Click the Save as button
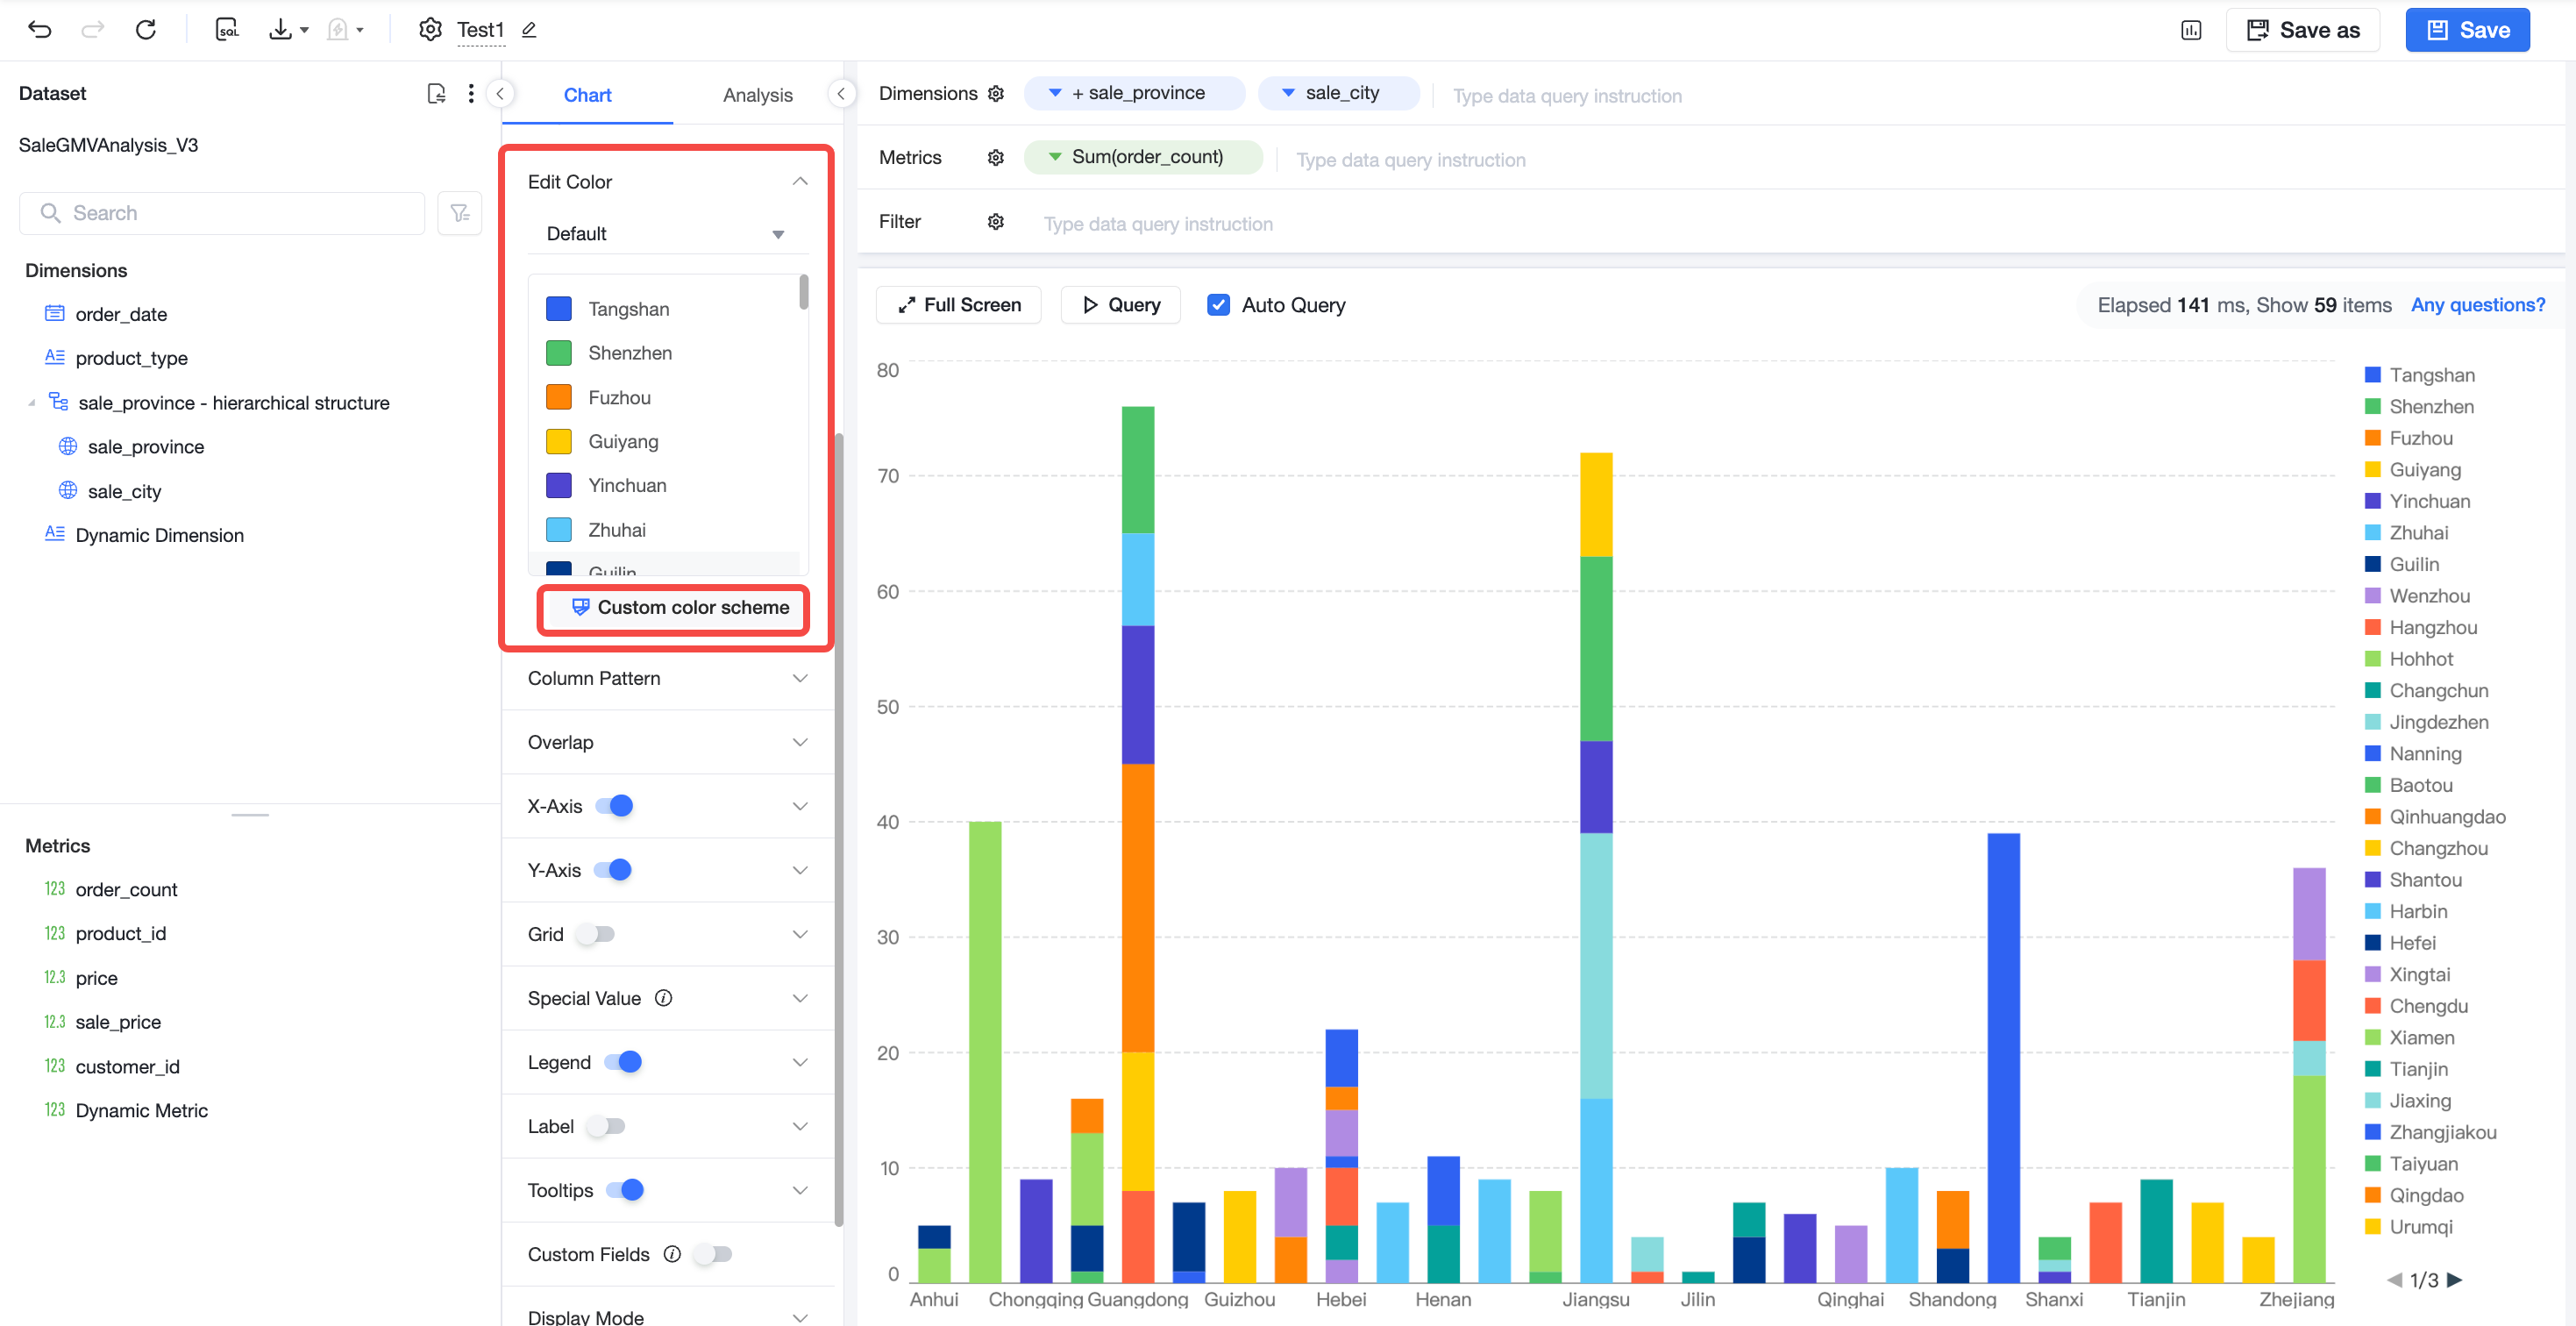This screenshot has height=1326, width=2576. [2302, 30]
